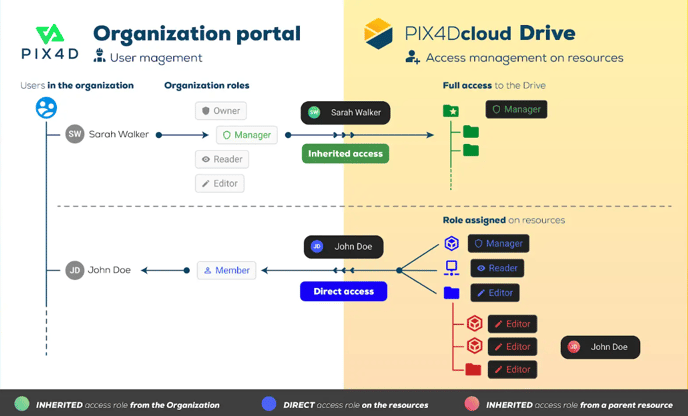Click the green Manager badge beside Drive folder

516,109
